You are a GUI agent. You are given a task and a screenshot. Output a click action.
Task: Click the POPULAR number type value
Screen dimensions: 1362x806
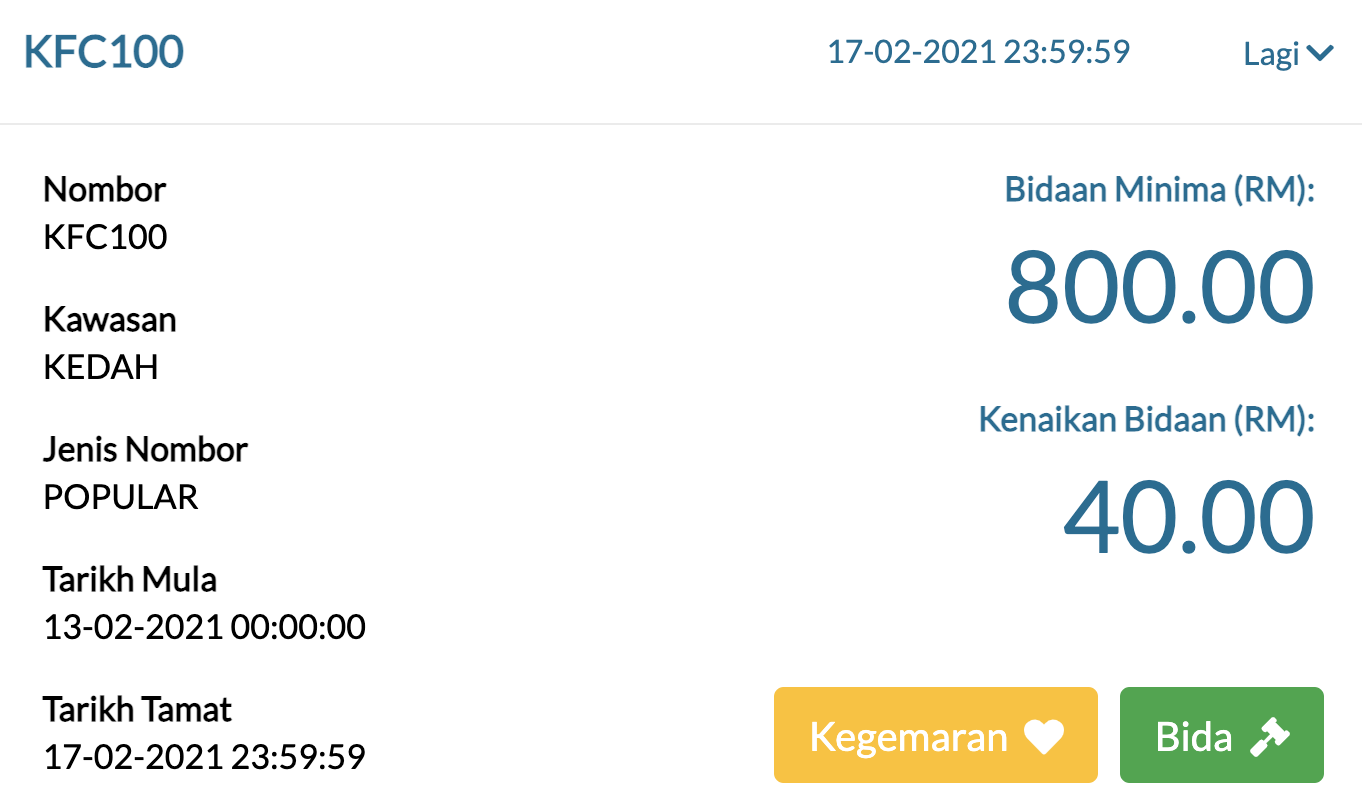coord(121,497)
